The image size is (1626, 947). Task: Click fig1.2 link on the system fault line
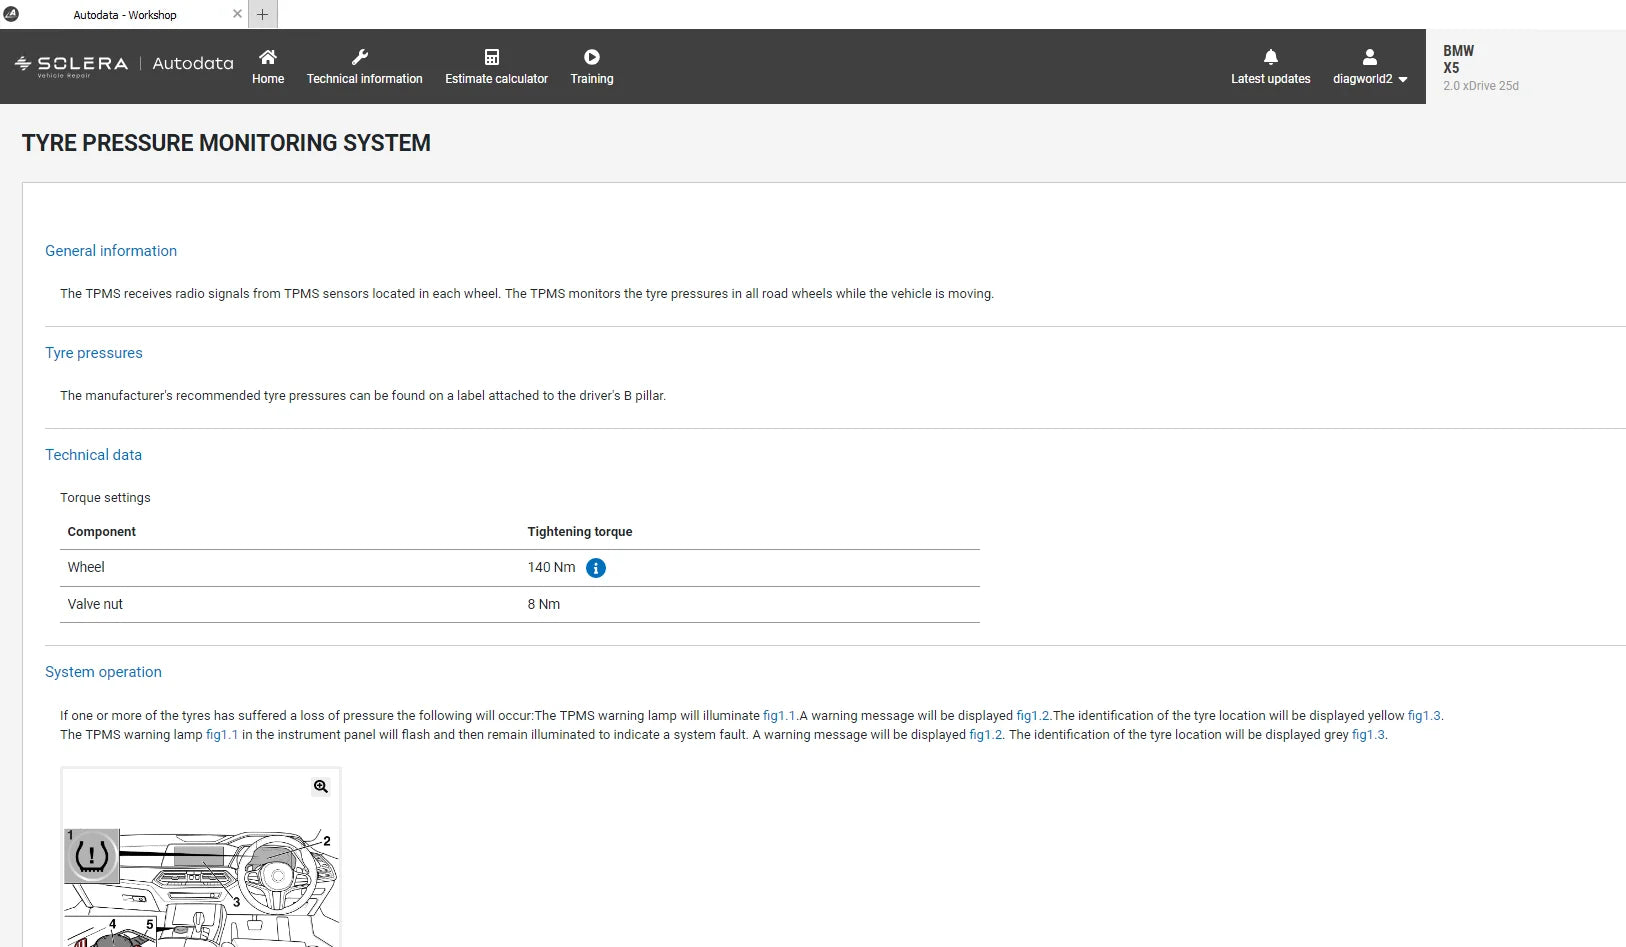coord(986,735)
